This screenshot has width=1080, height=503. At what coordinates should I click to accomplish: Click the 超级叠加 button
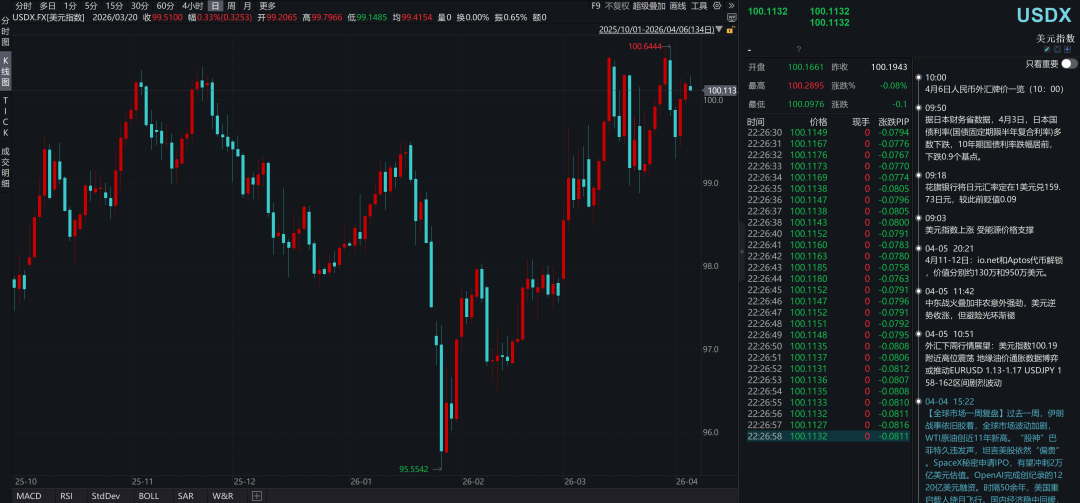click(x=648, y=6)
